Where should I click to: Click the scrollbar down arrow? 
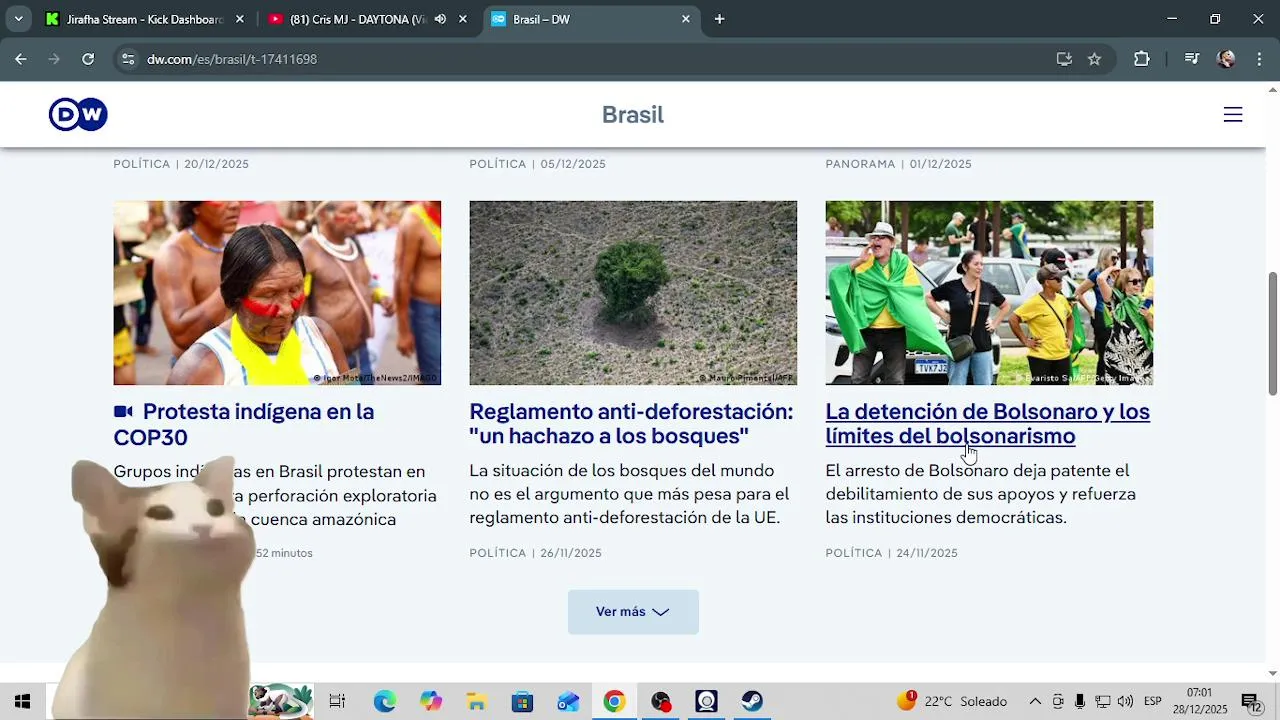pyautogui.click(x=1272, y=673)
